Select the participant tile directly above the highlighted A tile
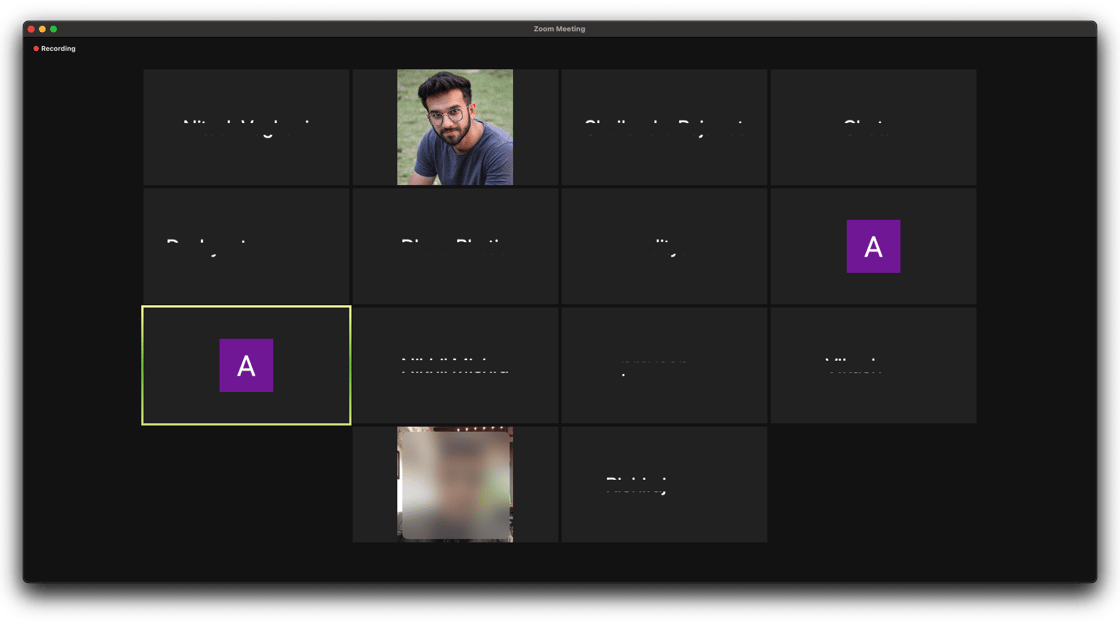The width and height of the screenshot is (1120, 624). 246,246
